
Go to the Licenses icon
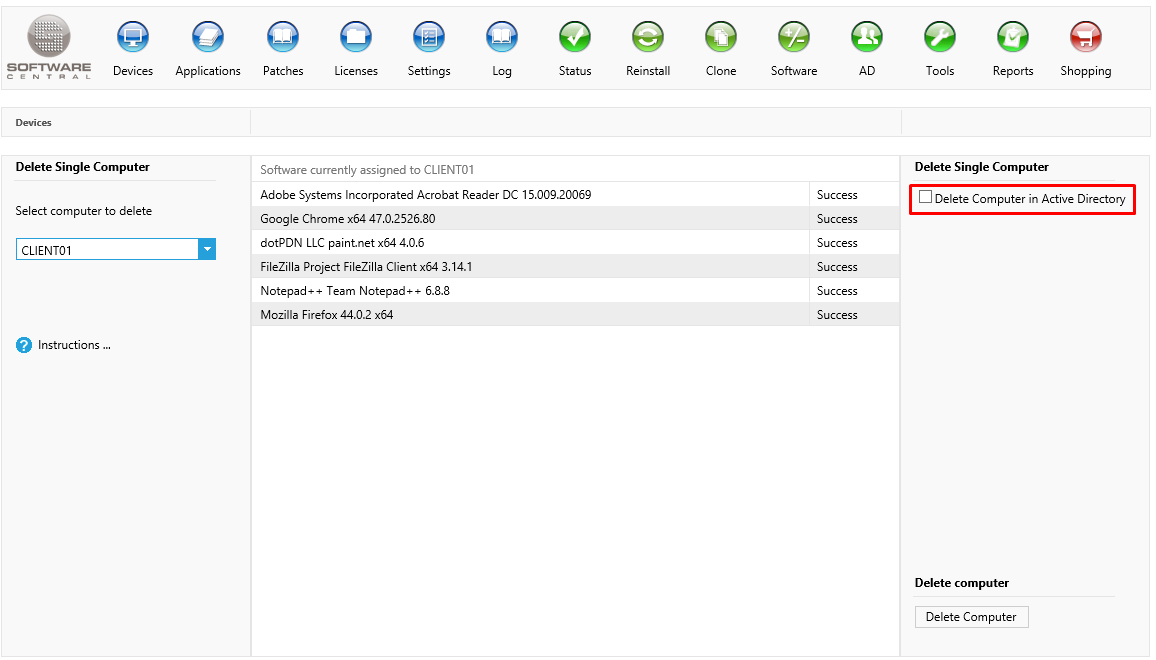click(356, 38)
